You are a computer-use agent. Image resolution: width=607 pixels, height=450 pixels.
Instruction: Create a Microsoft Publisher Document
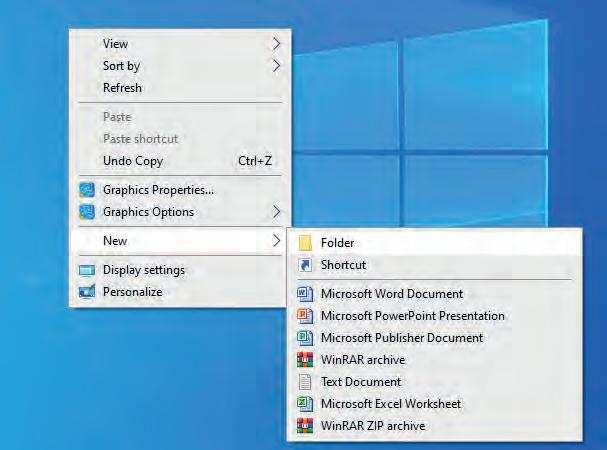click(x=434, y=338)
